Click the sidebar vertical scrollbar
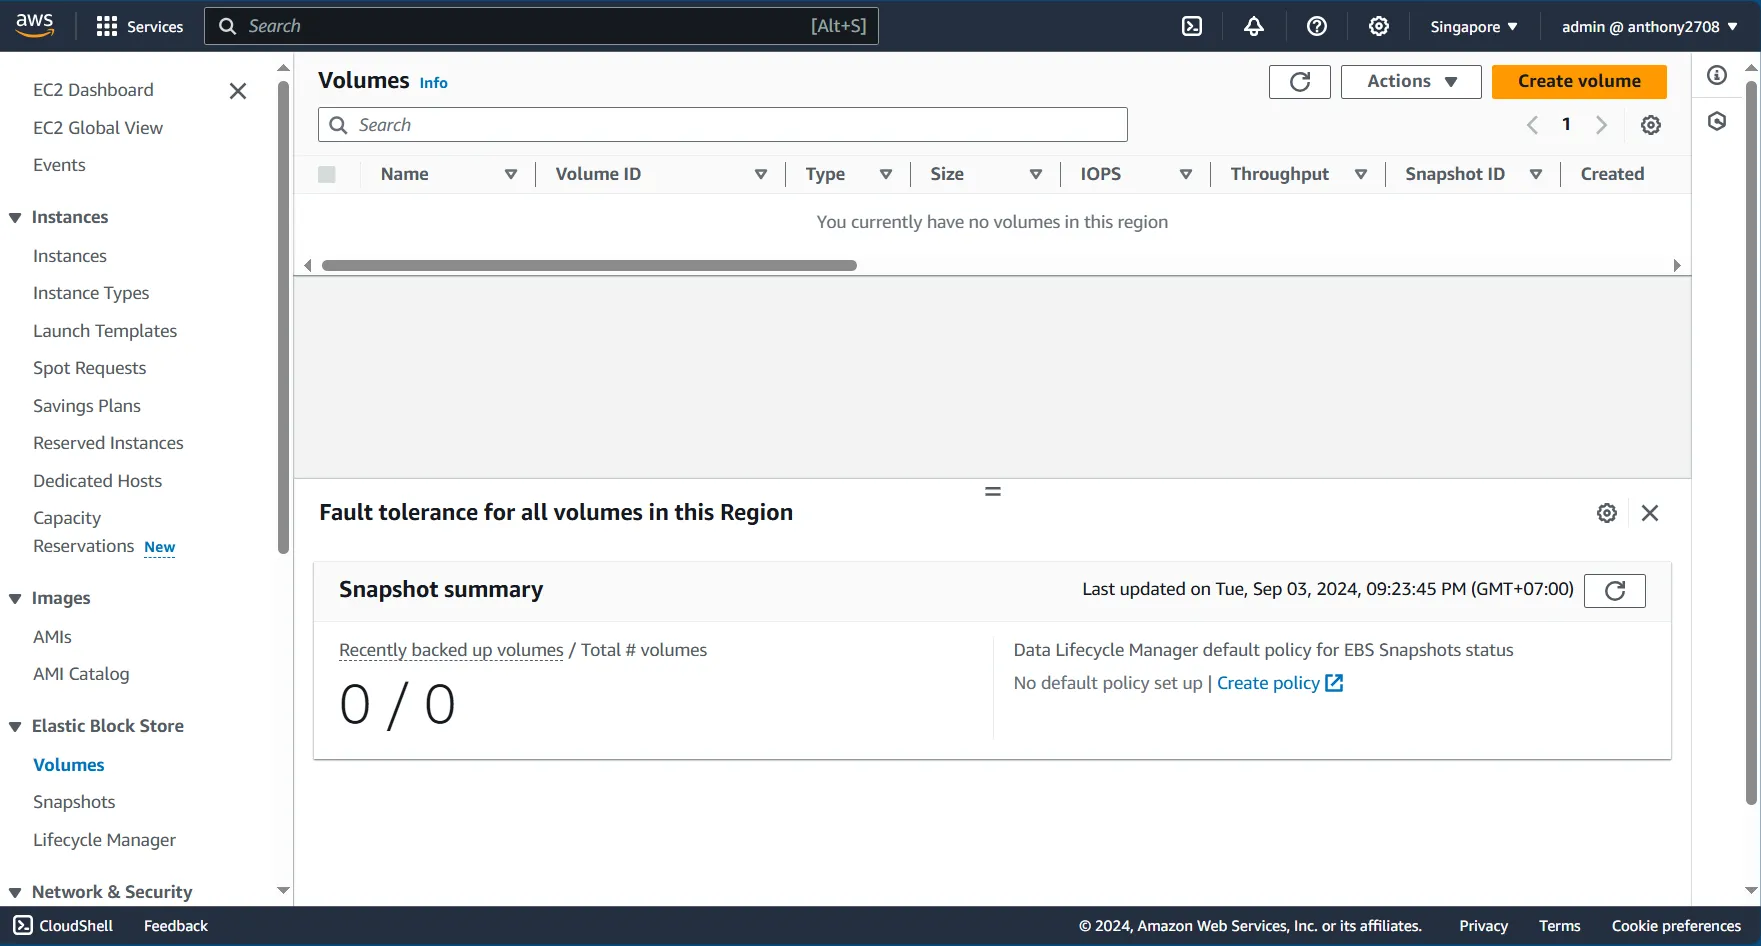The width and height of the screenshot is (1761, 946). (x=283, y=317)
